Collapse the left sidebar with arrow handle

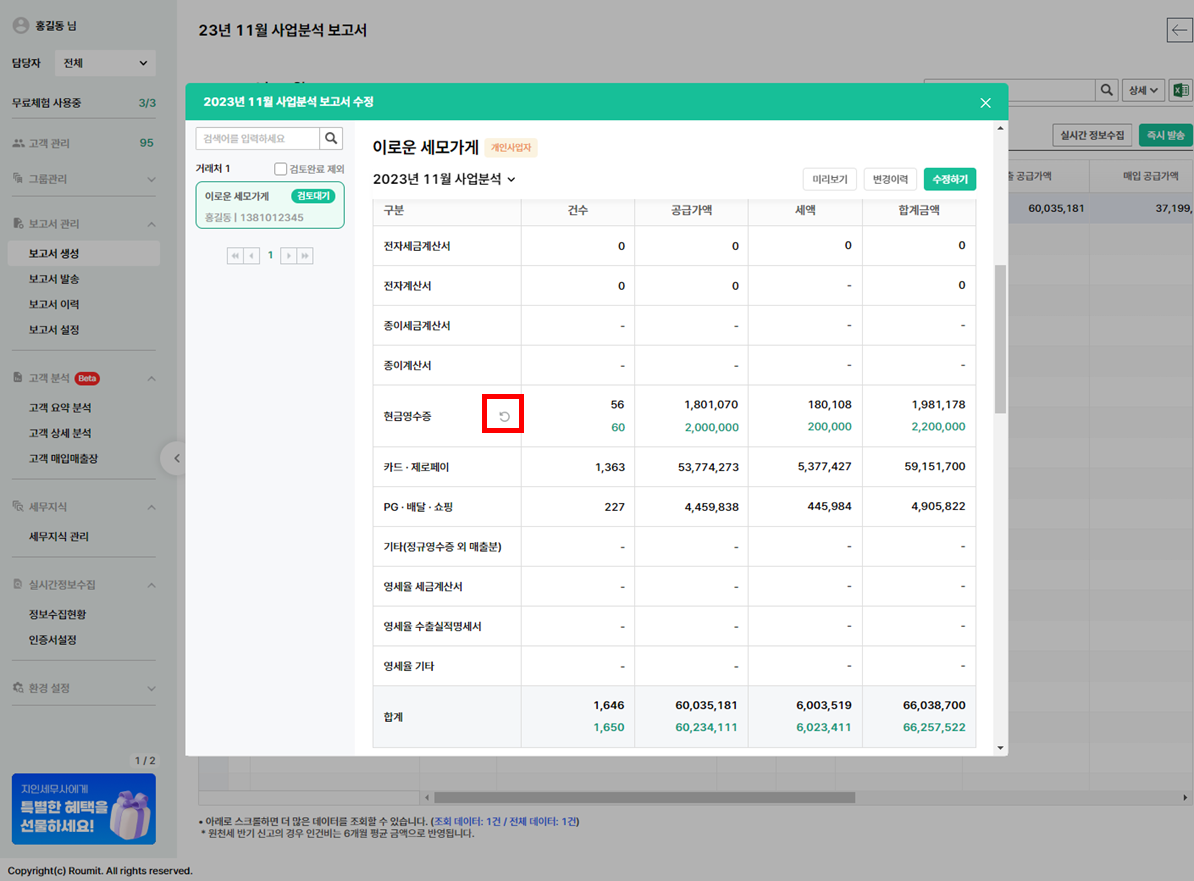(x=176, y=458)
